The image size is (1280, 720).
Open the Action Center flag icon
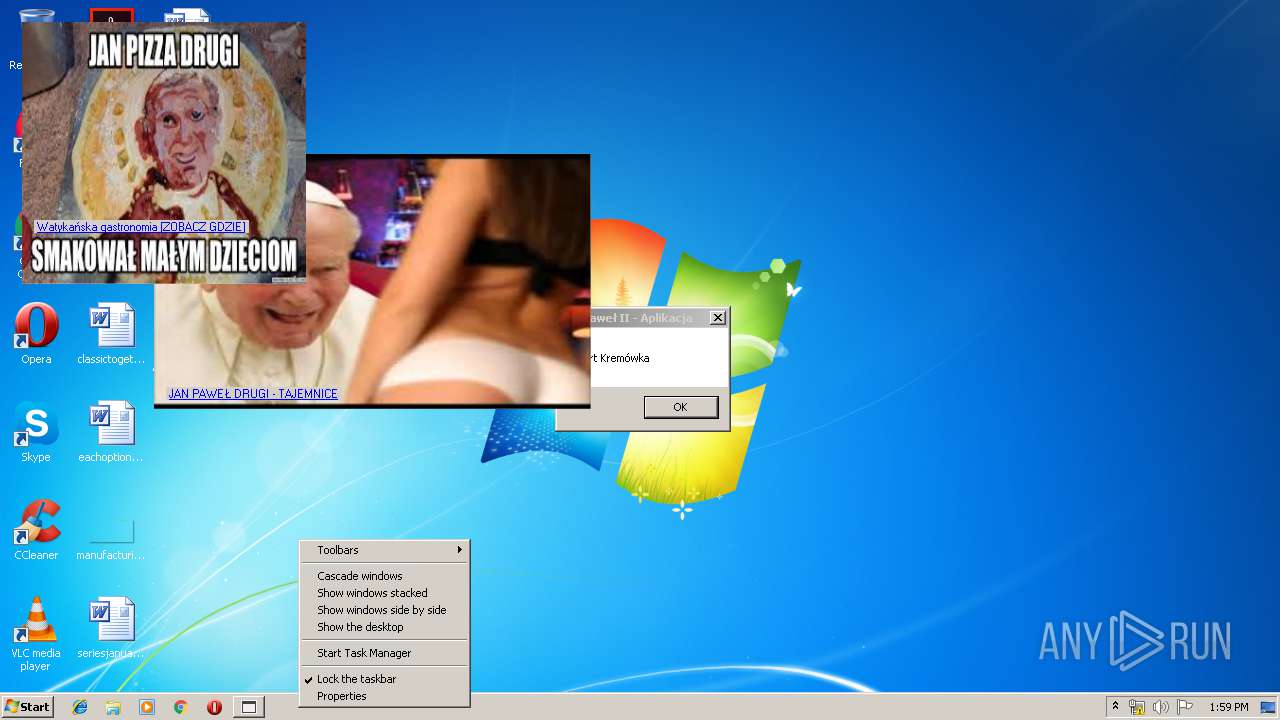click(1185, 707)
